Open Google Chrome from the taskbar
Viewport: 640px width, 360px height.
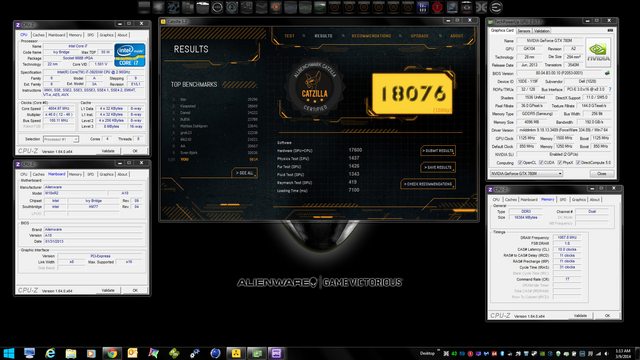[x=112, y=353]
